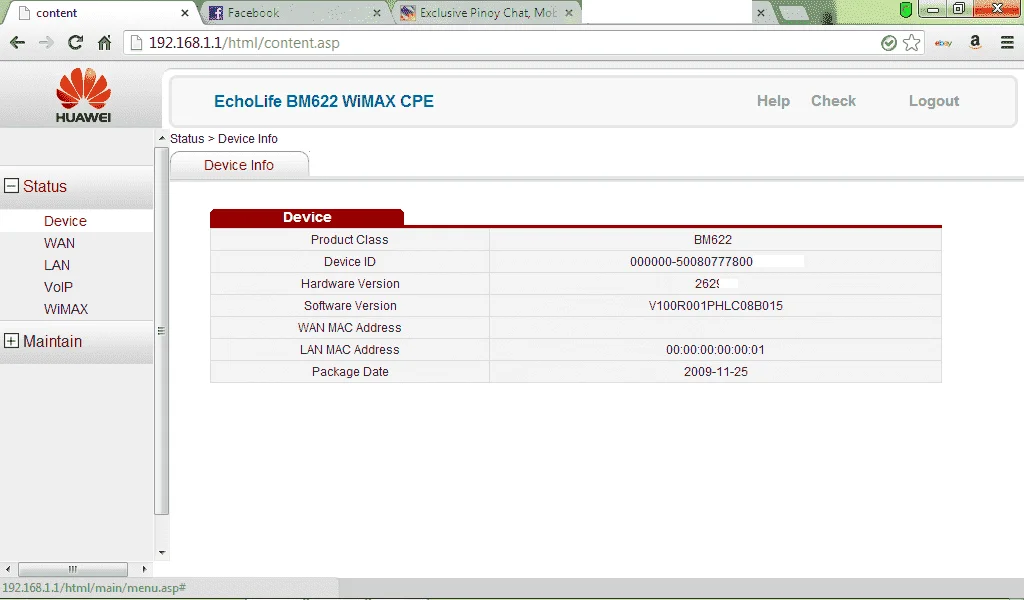Screen dimensions: 1024x600
Task: Switch to the Exclusive Pinoy Chat tab
Action: 487,12
